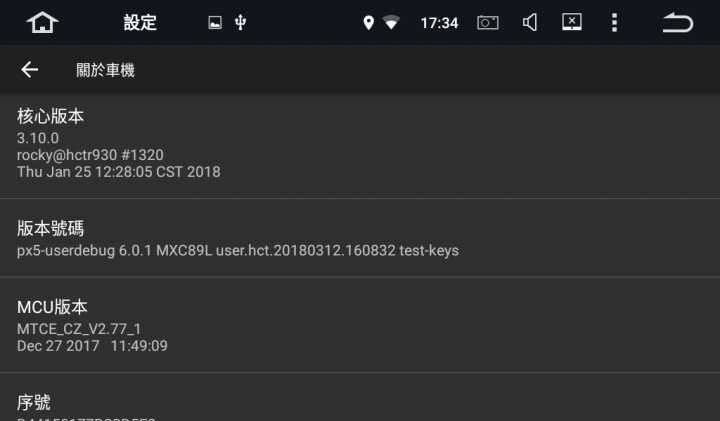Screen dimensions: 720x421
Task: Select the 序號 serial number entry
Action: tap(360, 397)
